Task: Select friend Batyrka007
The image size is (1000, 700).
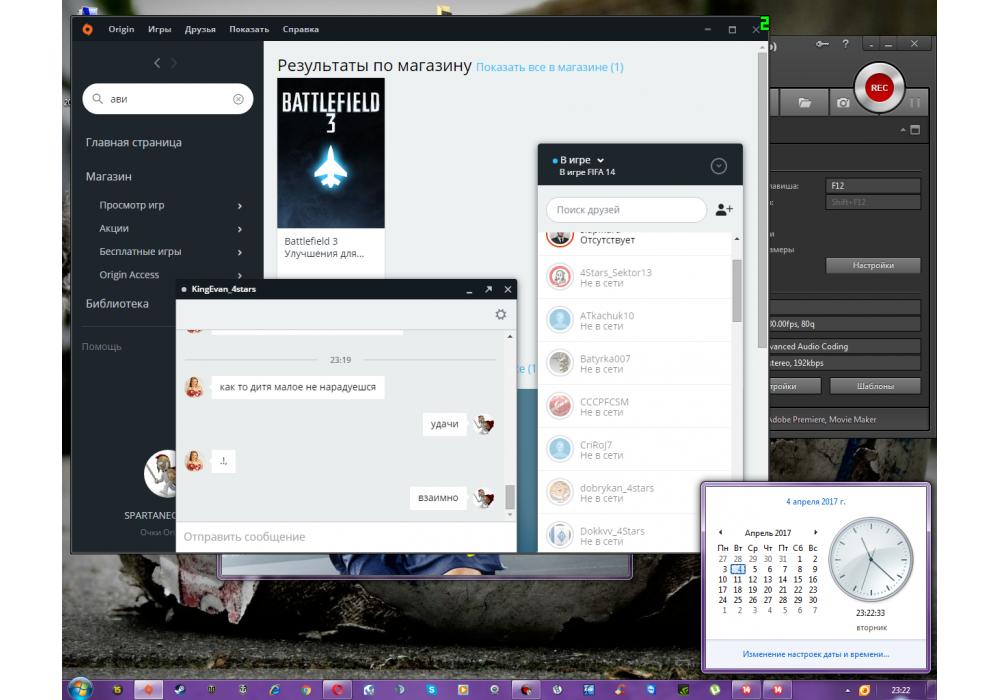Action: [635, 363]
